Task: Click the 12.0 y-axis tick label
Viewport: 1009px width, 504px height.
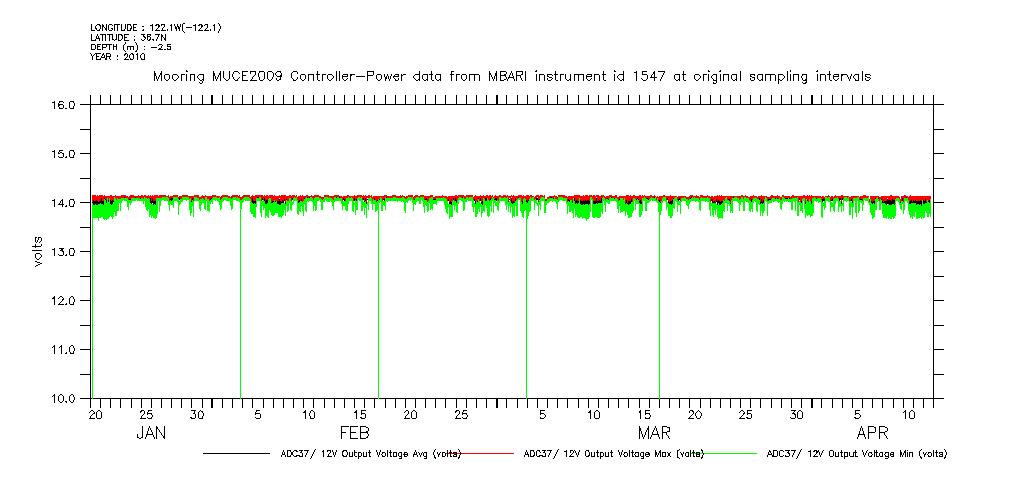Action: click(x=65, y=301)
